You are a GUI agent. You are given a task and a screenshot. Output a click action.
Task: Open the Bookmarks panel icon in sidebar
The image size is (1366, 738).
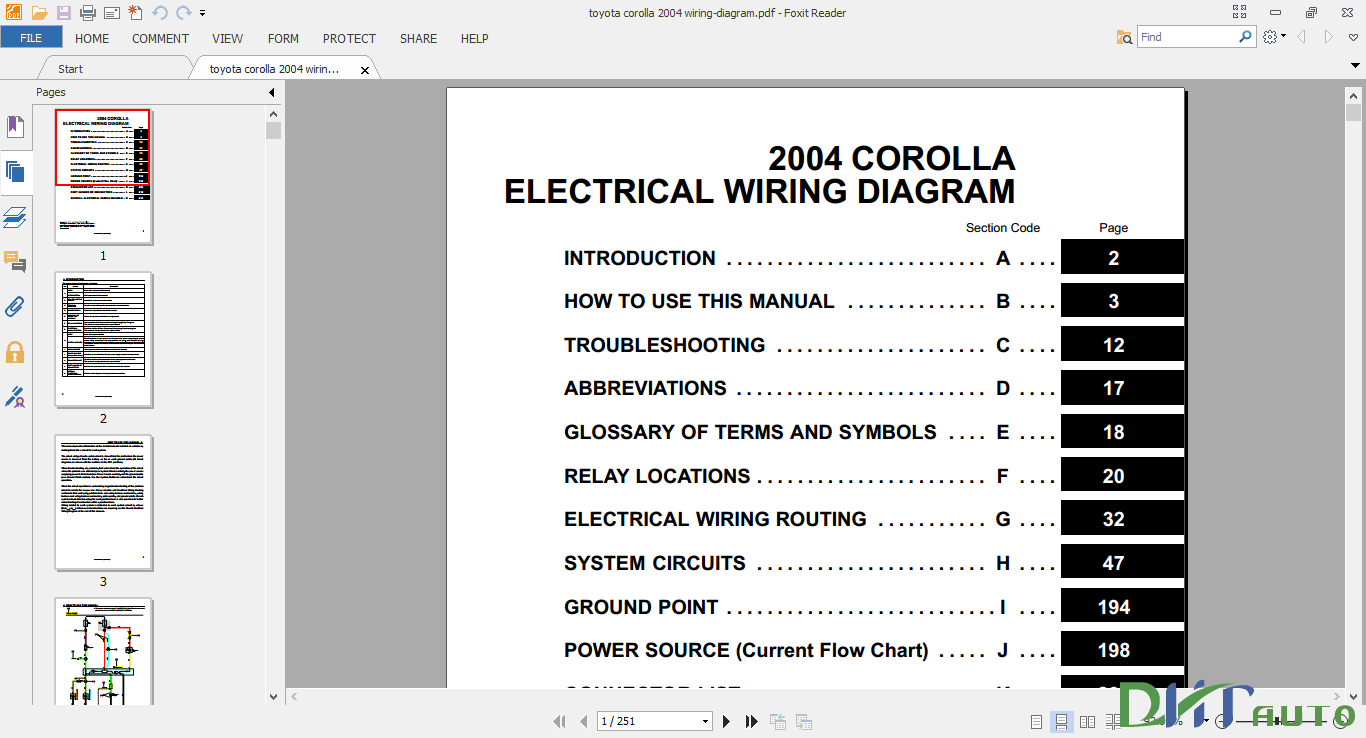(15, 126)
